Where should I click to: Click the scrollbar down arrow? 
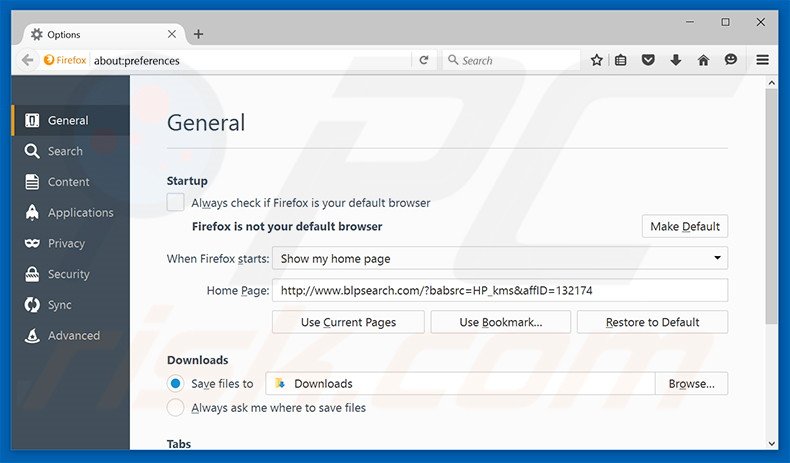pos(771,443)
